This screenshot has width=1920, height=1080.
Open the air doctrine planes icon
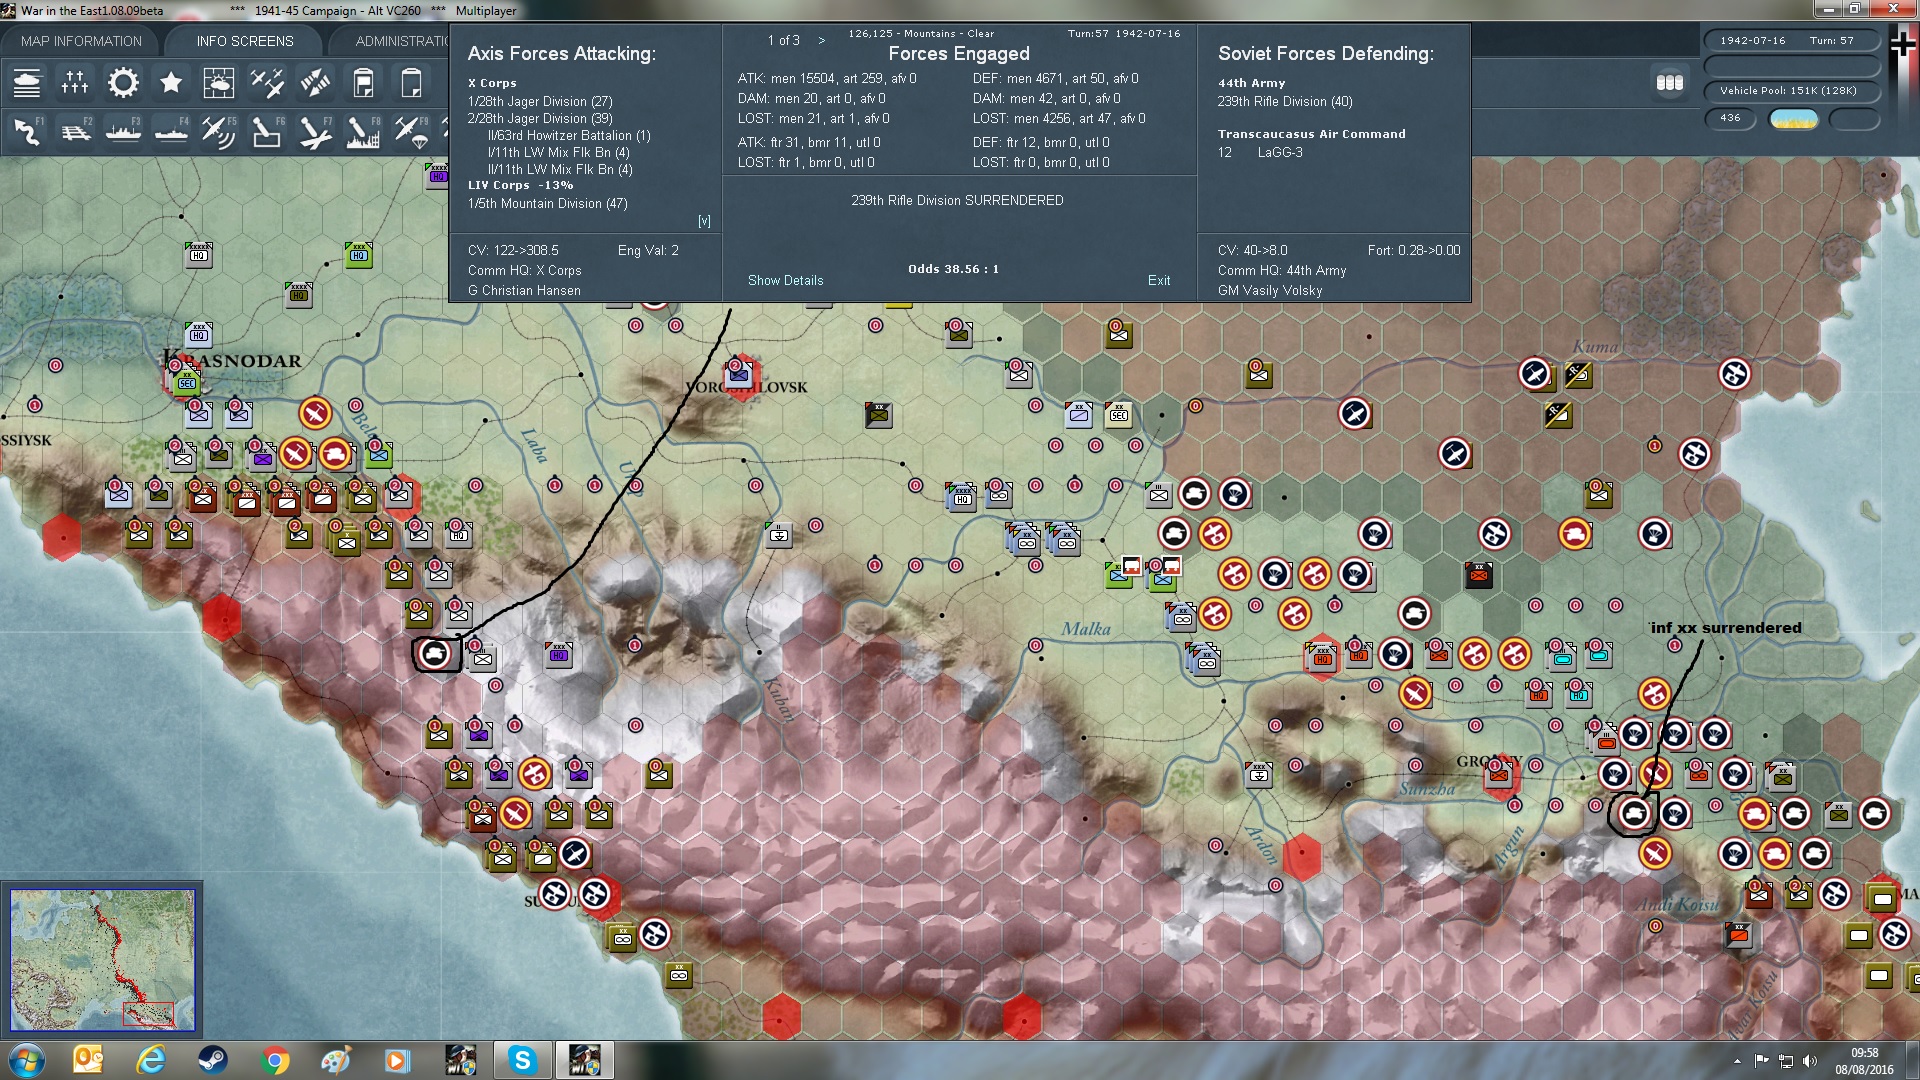pos(267,83)
